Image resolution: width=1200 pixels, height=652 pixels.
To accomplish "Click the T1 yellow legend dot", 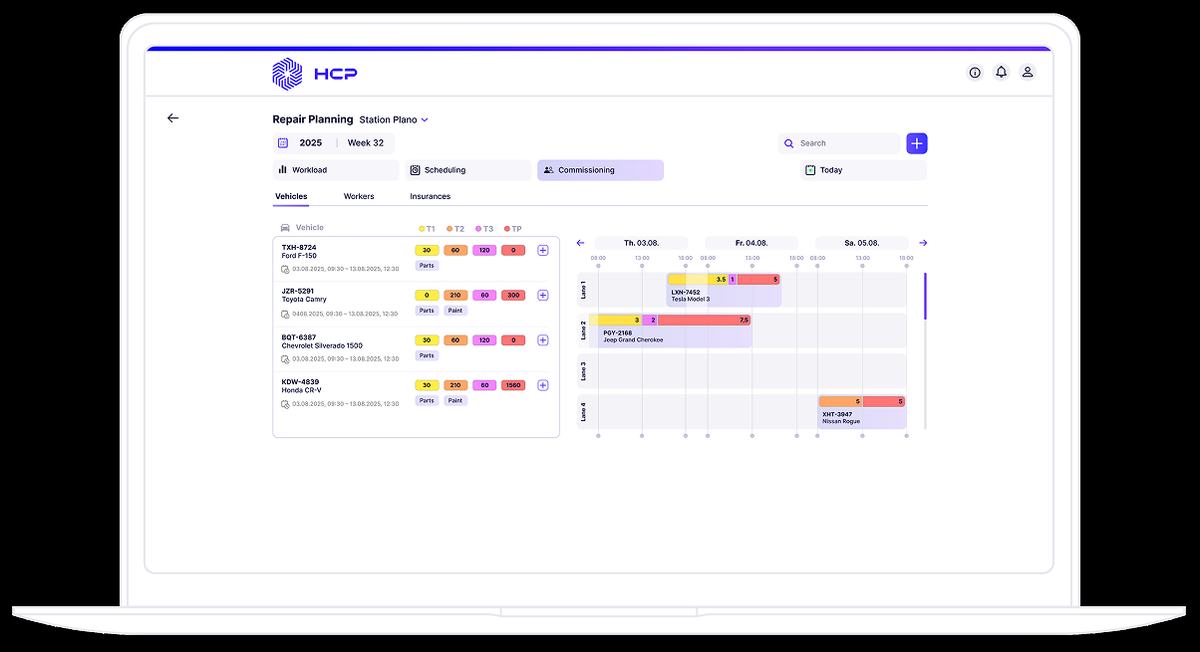I will 421,228.
